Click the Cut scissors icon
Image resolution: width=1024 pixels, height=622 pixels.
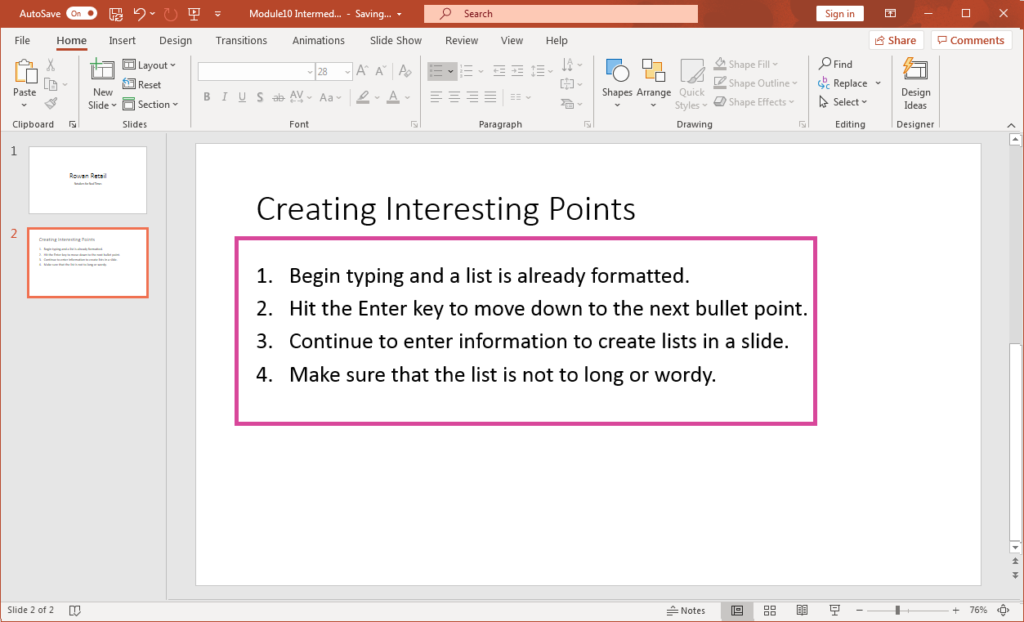(x=50, y=65)
